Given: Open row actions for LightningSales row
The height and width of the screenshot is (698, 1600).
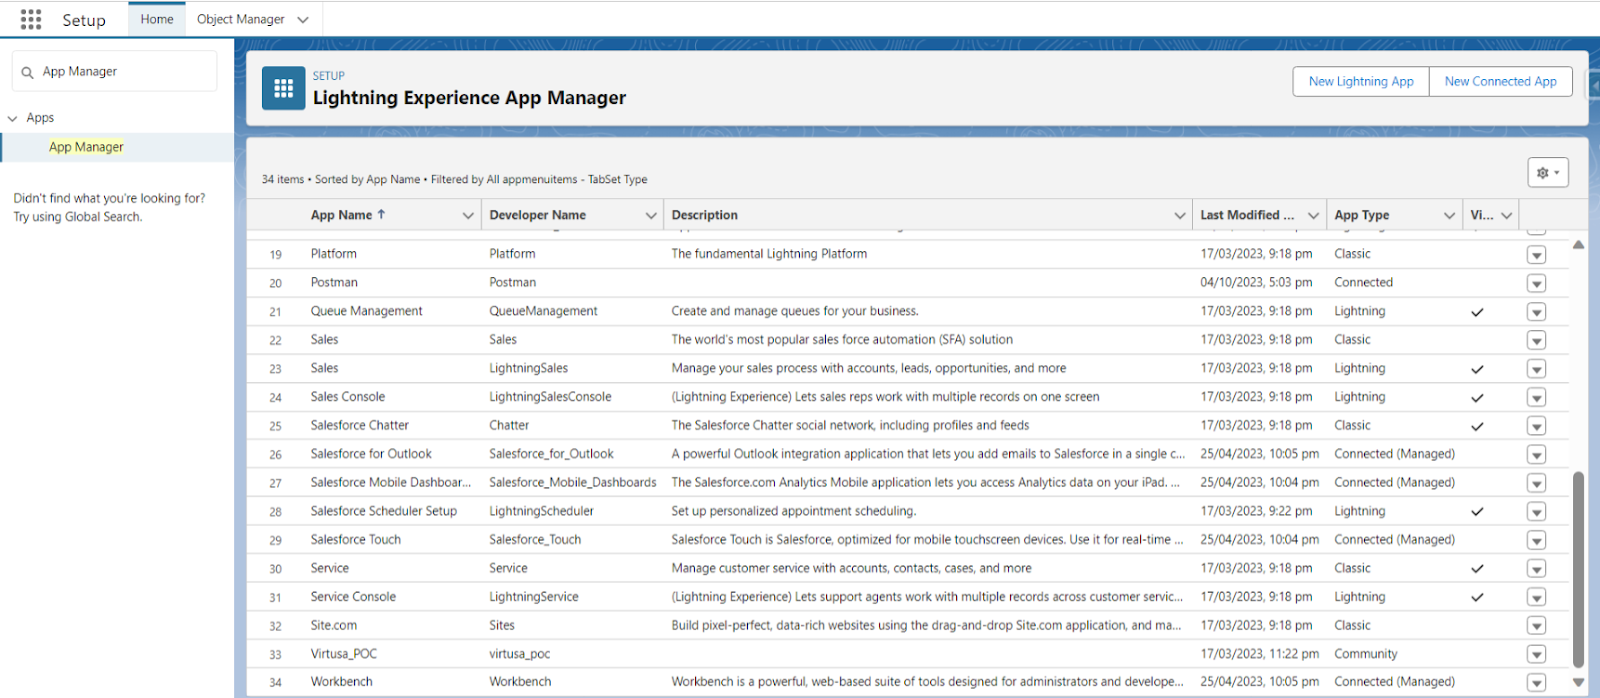Looking at the screenshot, I should [x=1537, y=369].
